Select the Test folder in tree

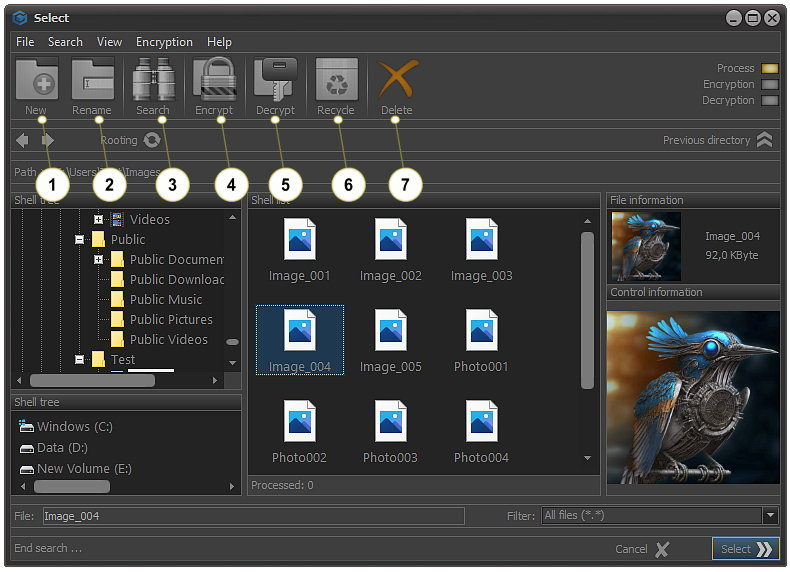coord(113,359)
